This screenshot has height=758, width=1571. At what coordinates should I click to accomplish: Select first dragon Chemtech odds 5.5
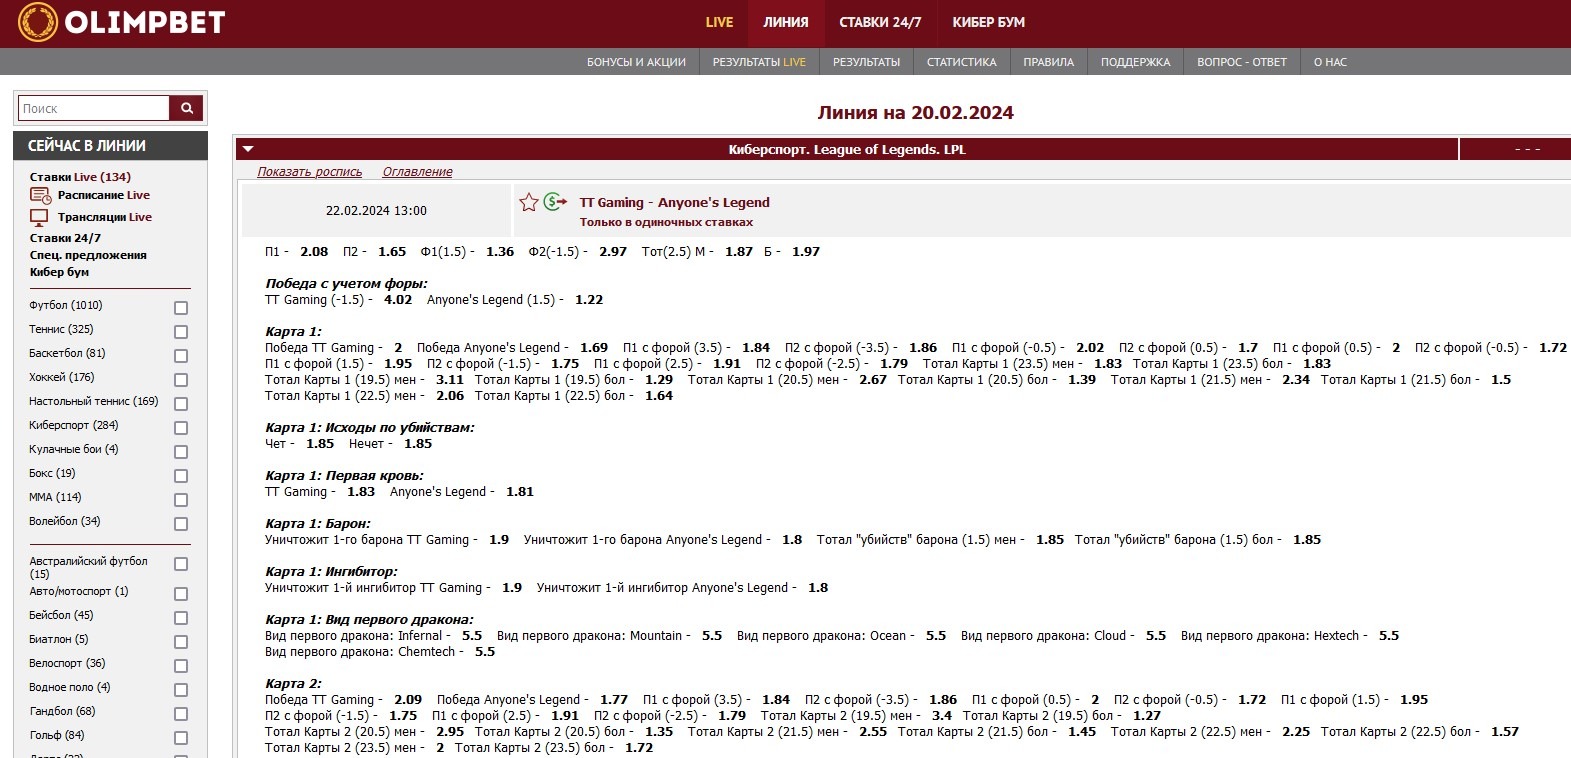pyautogui.click(x=485, y=652)
